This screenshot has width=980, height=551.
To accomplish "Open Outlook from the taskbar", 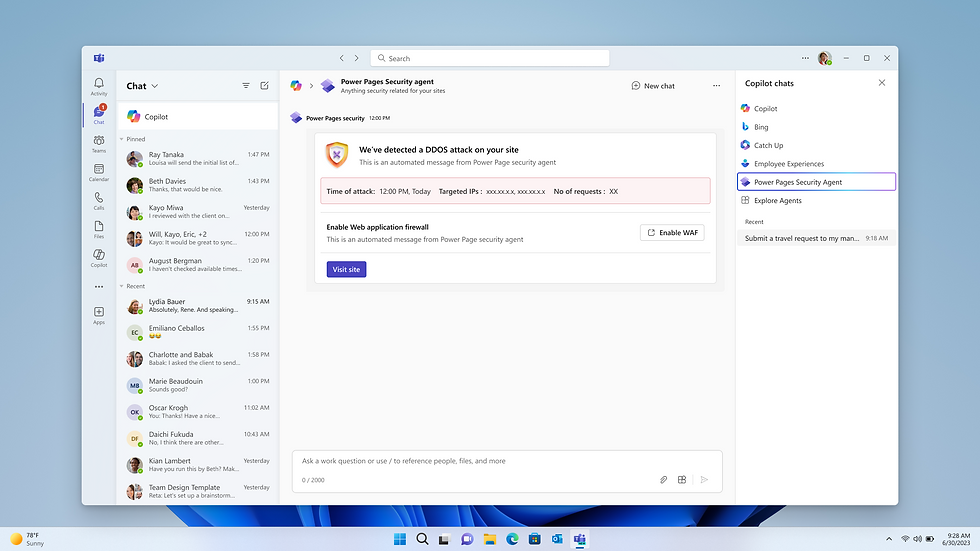I will [x=557, y=539].
